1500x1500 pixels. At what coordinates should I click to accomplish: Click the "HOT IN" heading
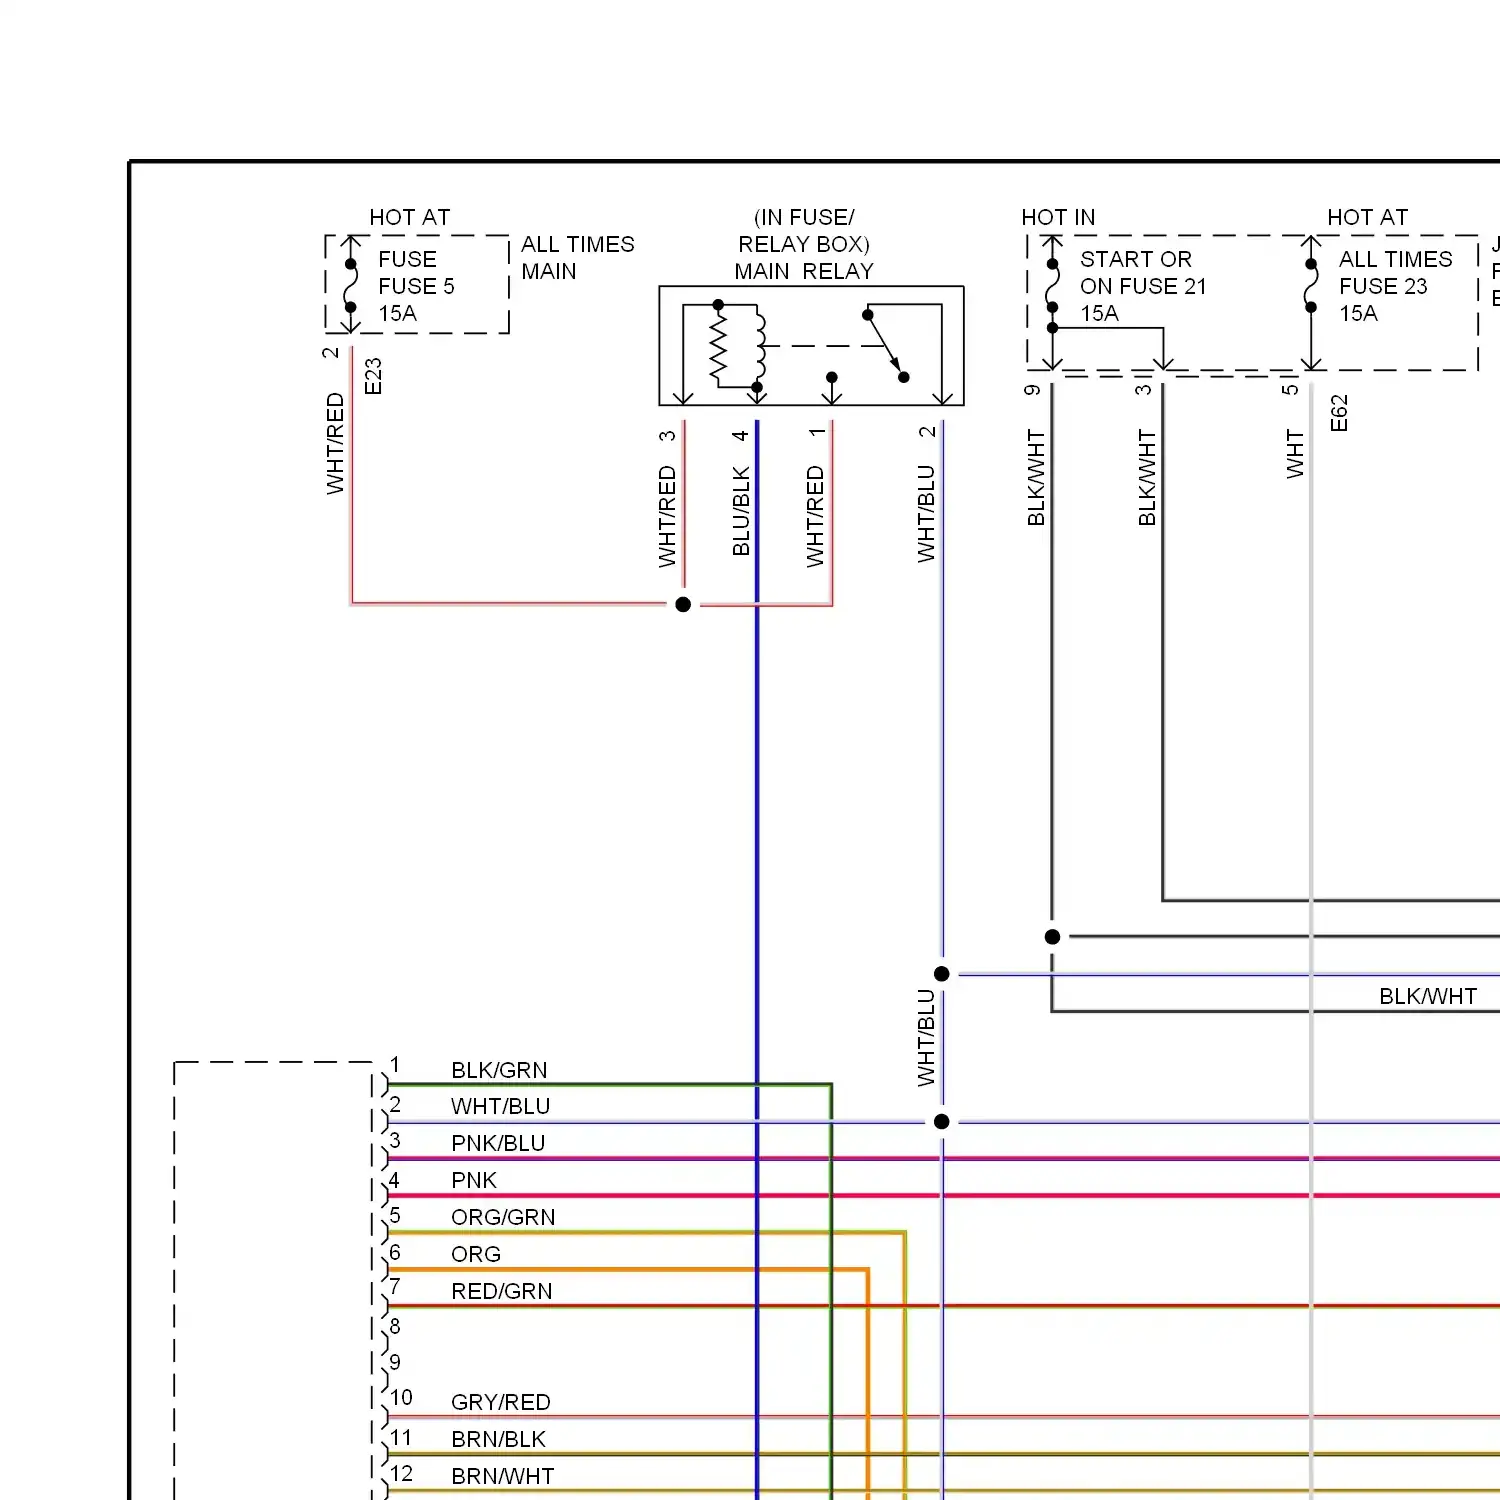click(x=1058, y=217)
